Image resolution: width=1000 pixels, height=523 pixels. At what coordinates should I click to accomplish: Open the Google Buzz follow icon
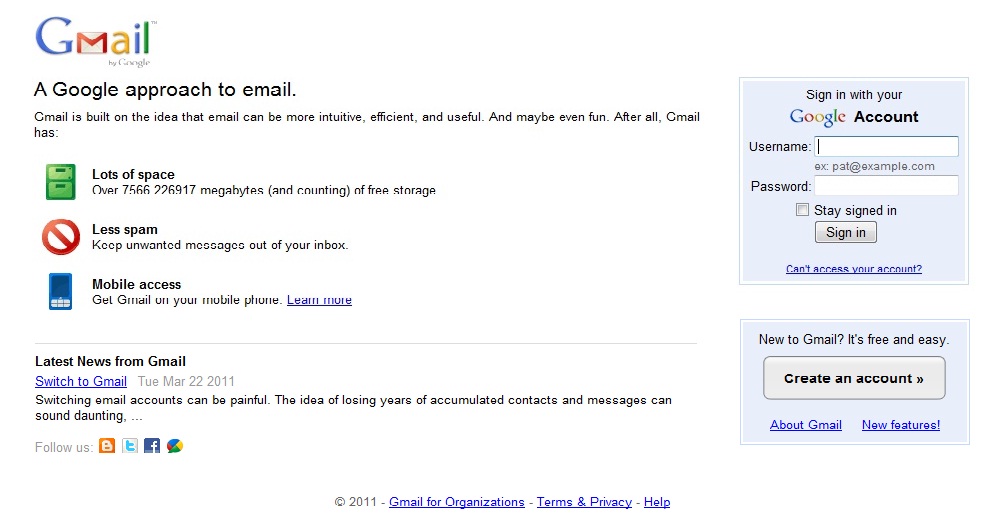click(175, 446)
